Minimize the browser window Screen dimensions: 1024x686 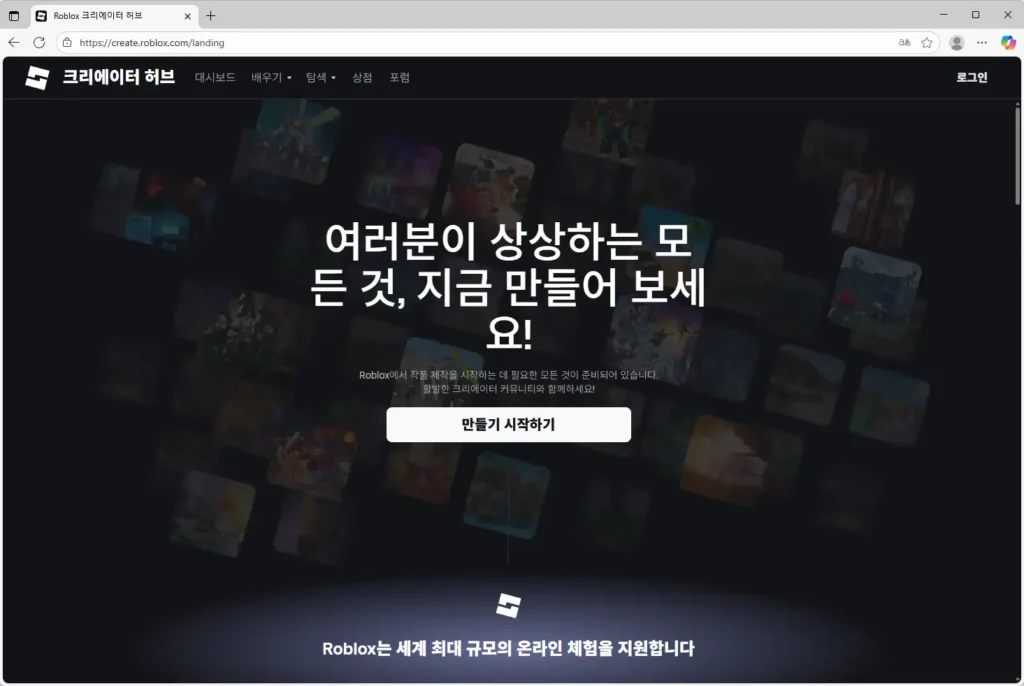pos(944,14)
